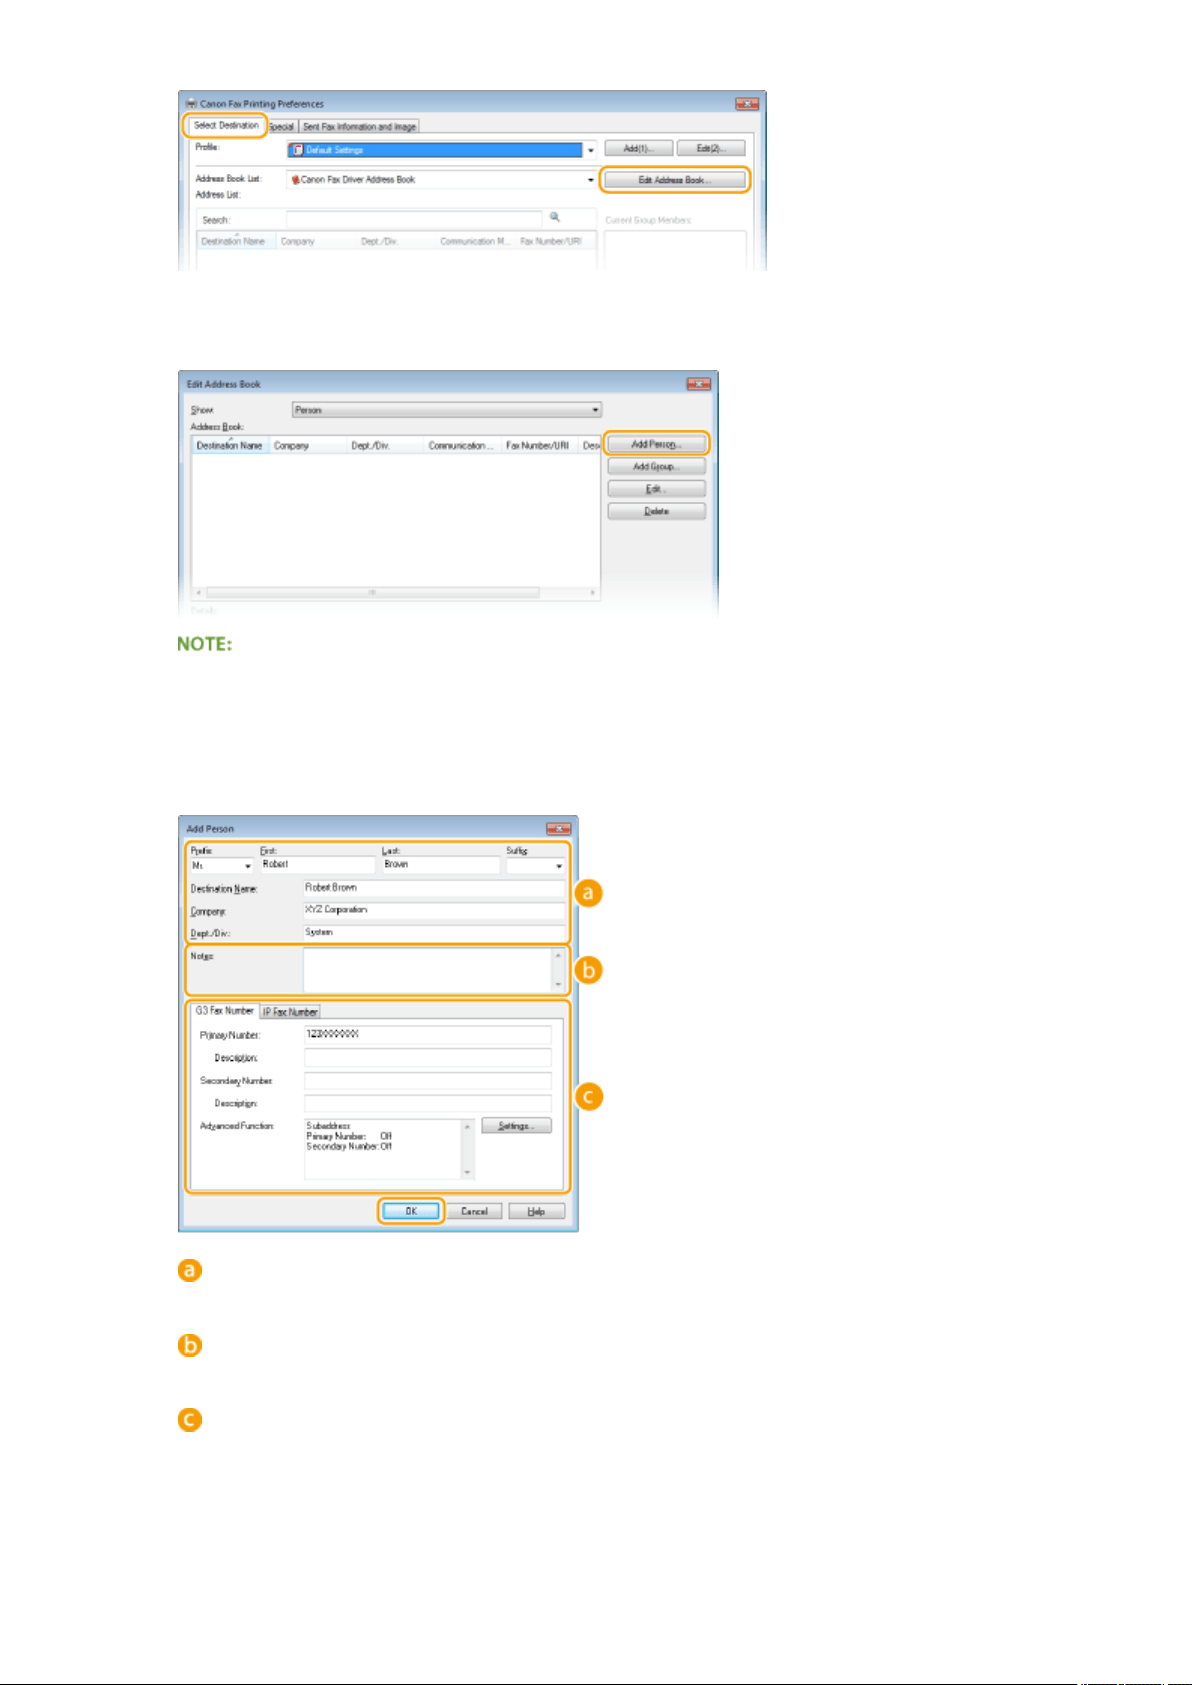Click the search magnifier icon in Fax Preferences
Screen dimensions: 1192x1685
[x=555, y=218]
